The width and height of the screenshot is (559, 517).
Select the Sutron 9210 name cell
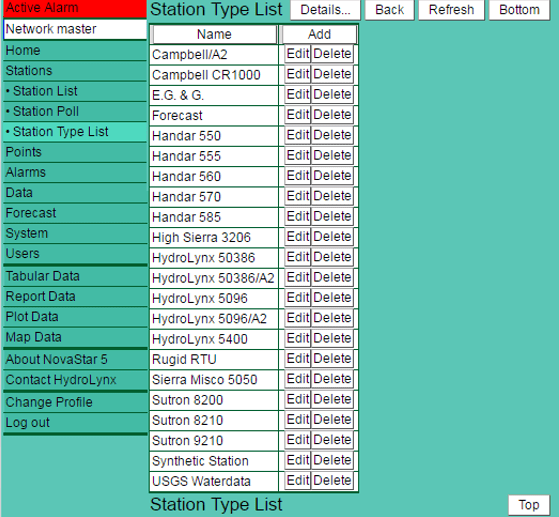(x=214, y=441)
